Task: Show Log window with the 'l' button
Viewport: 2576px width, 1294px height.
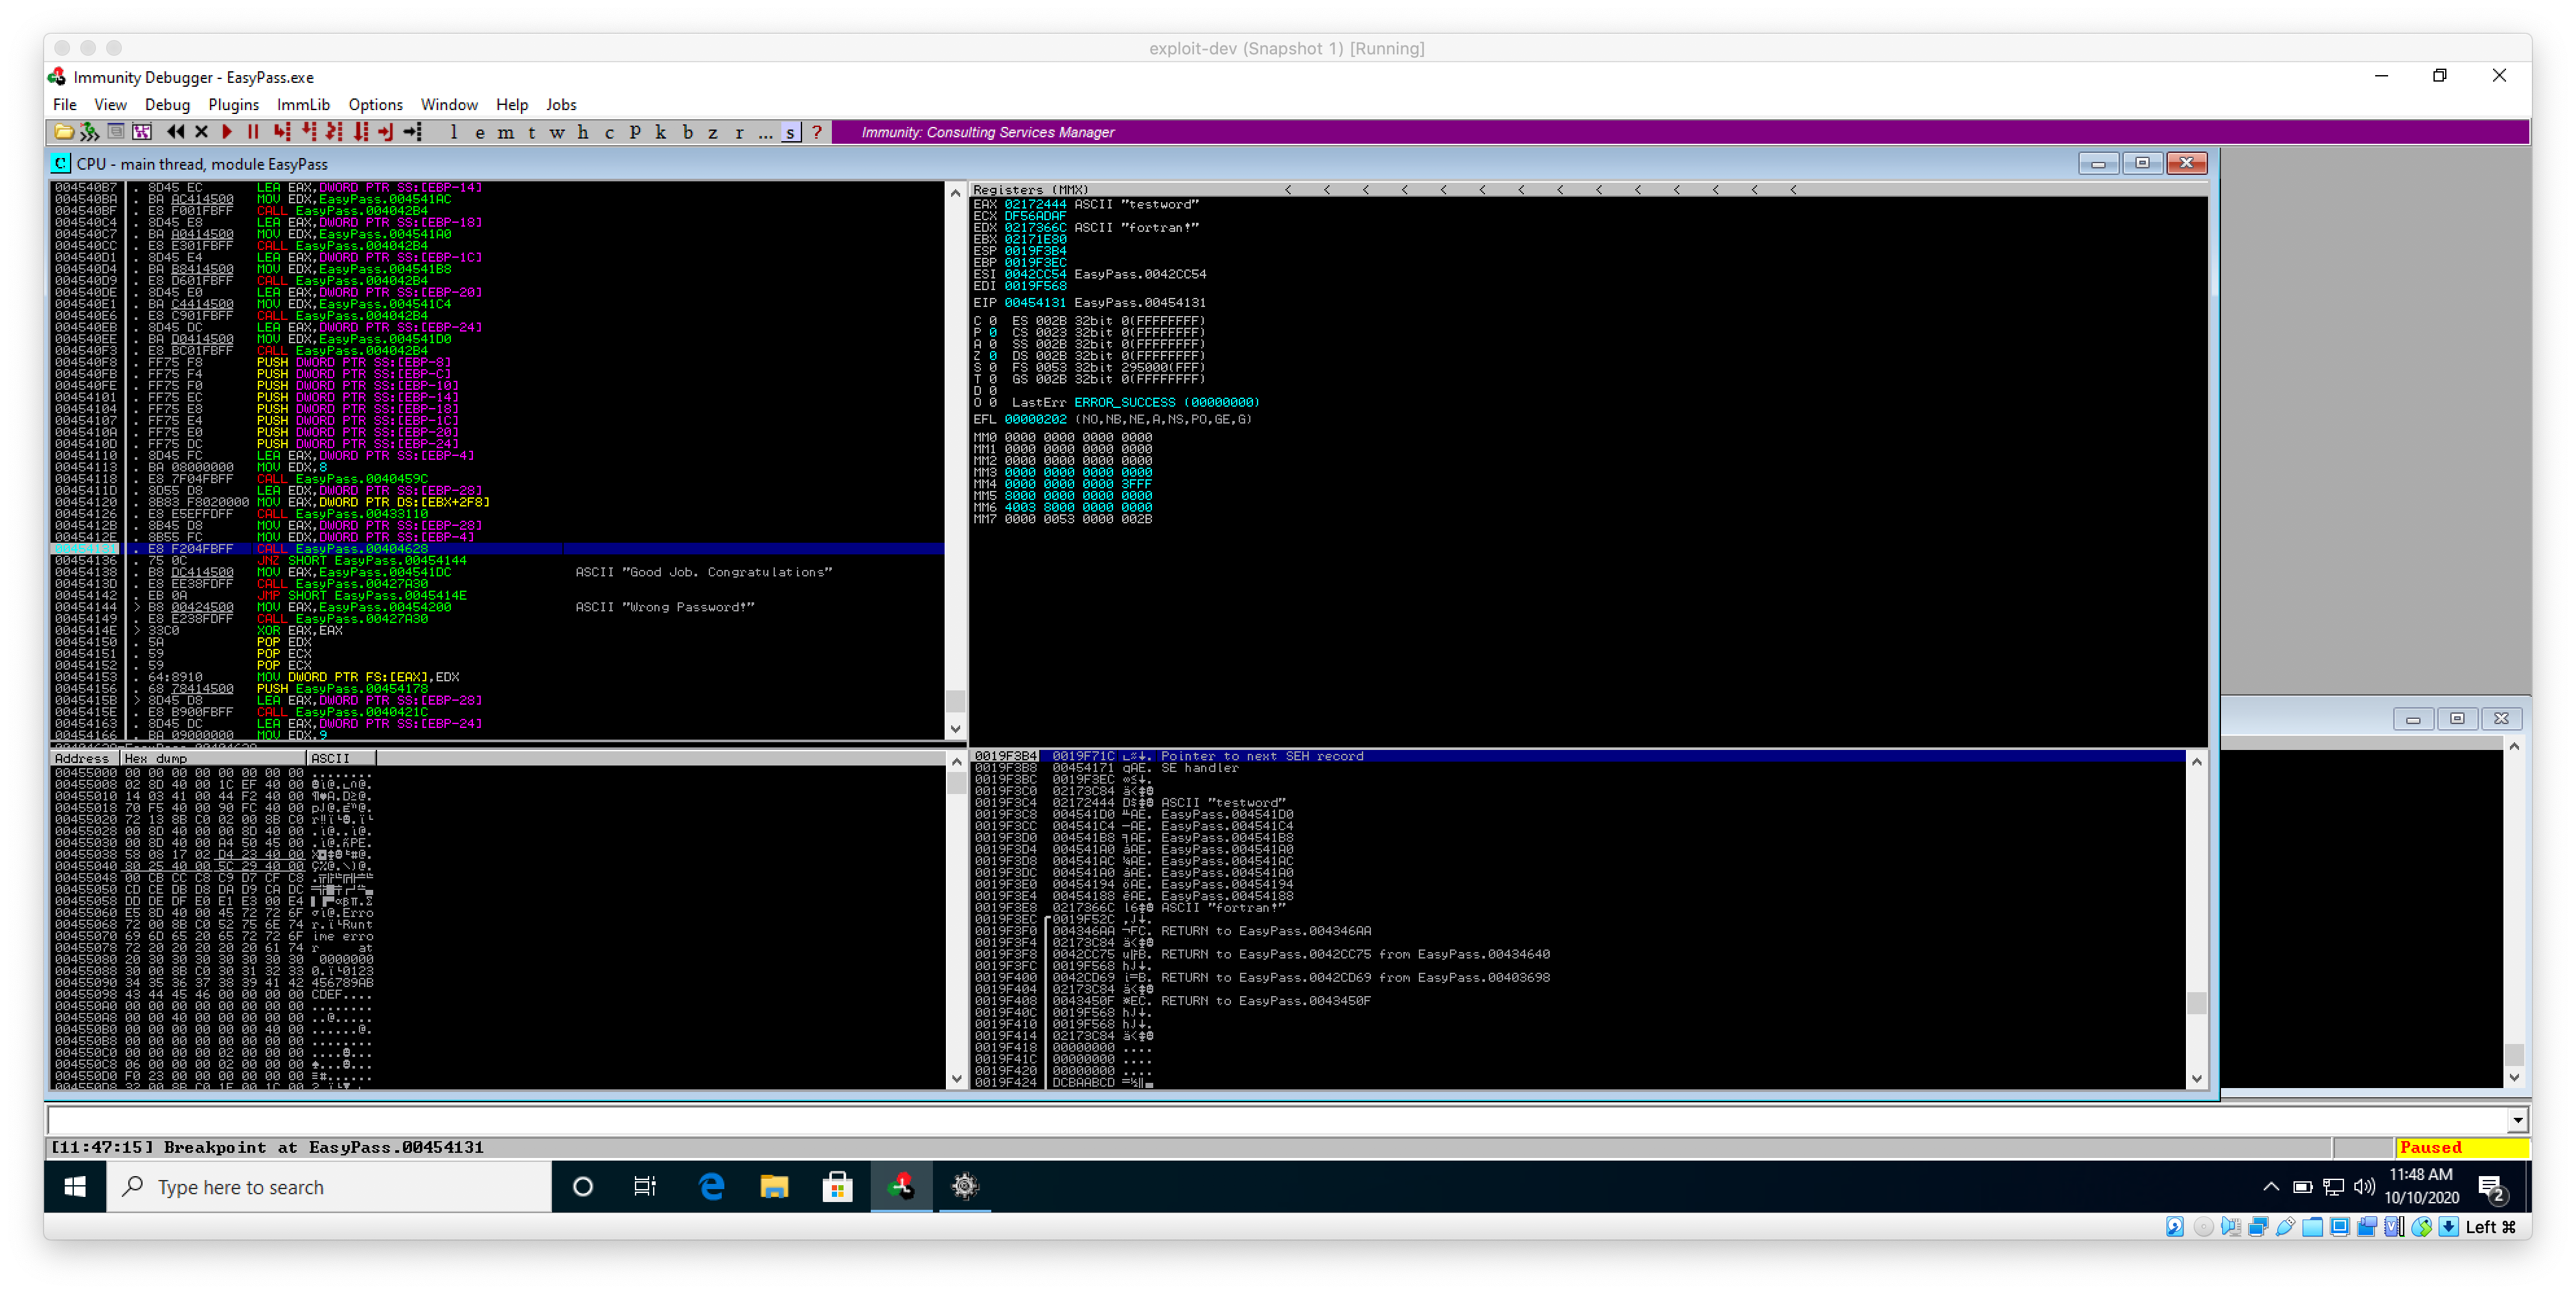Action: tap(454, 132)
